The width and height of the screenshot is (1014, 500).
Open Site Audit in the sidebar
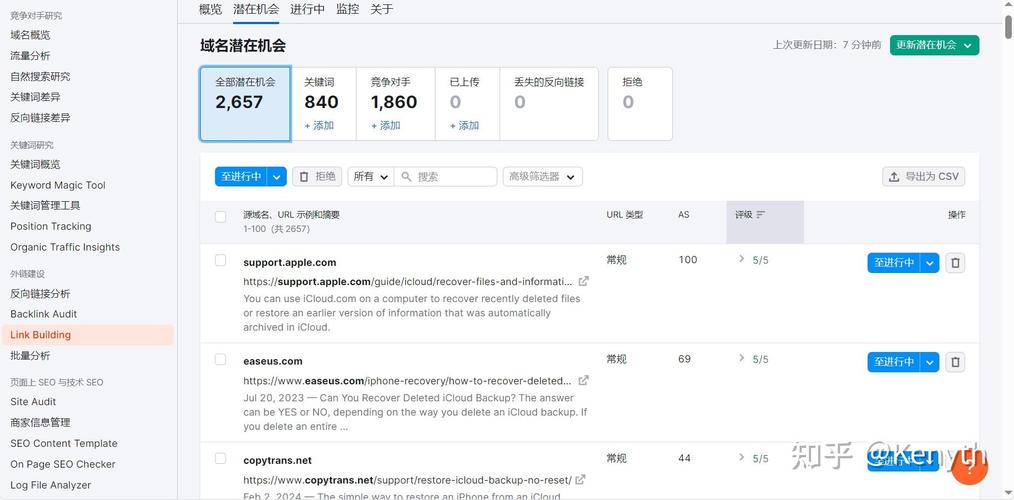coord(33,402)
